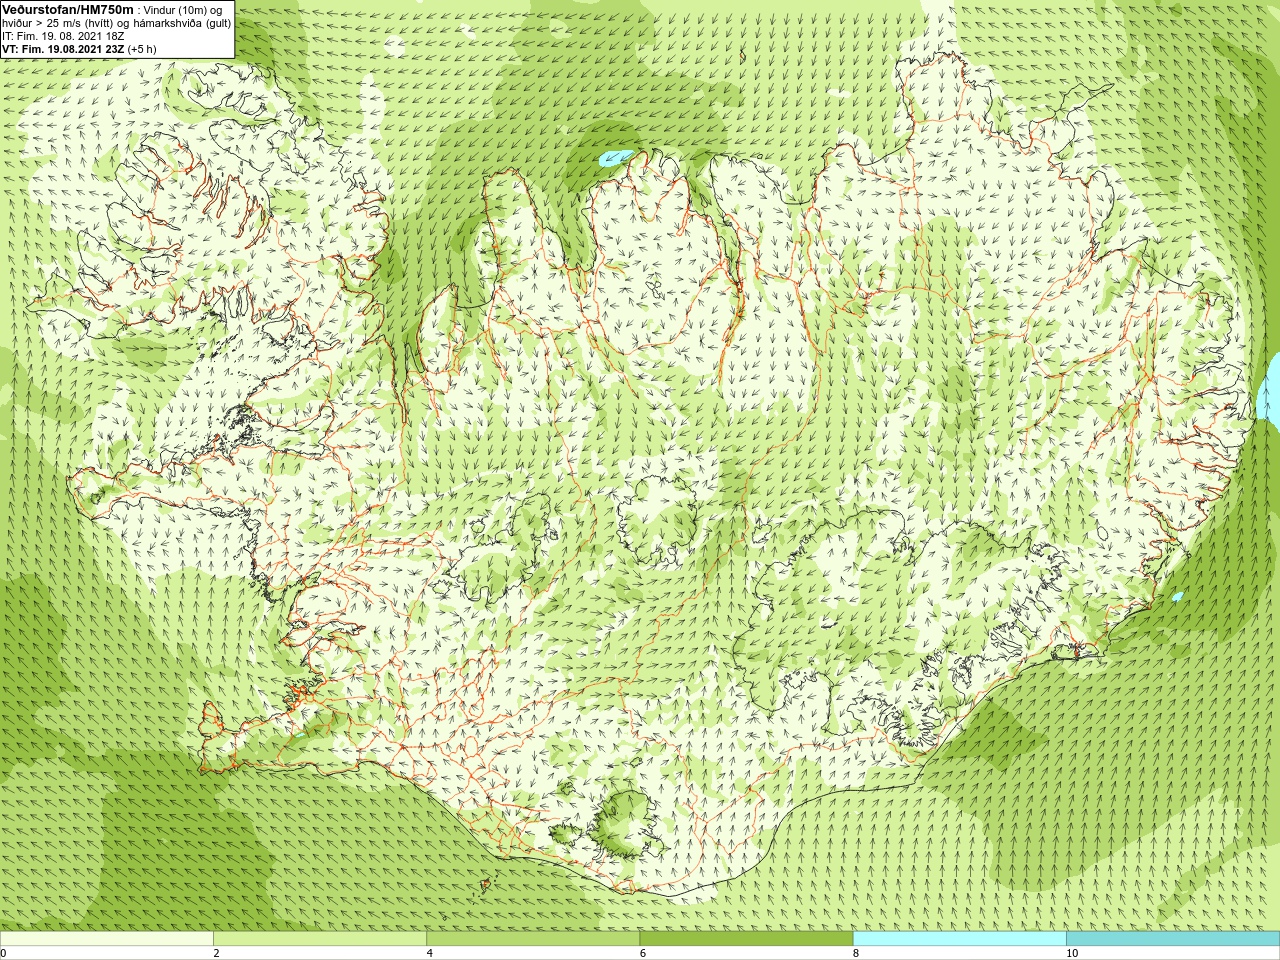Image resolution: width=1280 pixels, height=960 pixels.
Task: Click the 'VT: Fim. 19.08.2021 23Z (+5 h)' line
Action: click(79, 48)
